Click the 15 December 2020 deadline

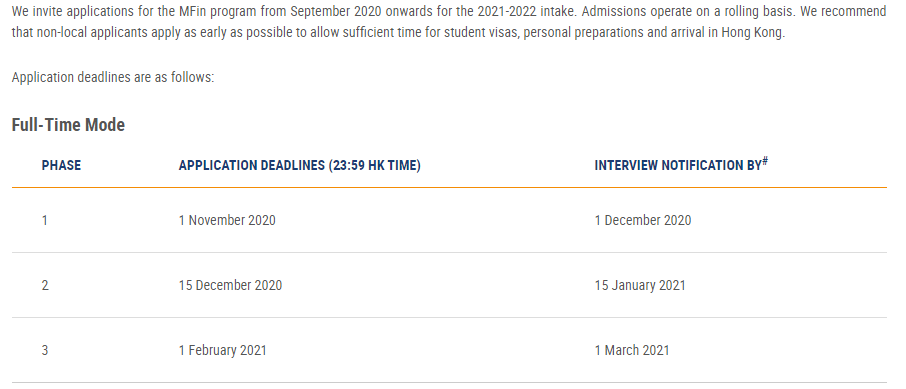pos(231,286)
